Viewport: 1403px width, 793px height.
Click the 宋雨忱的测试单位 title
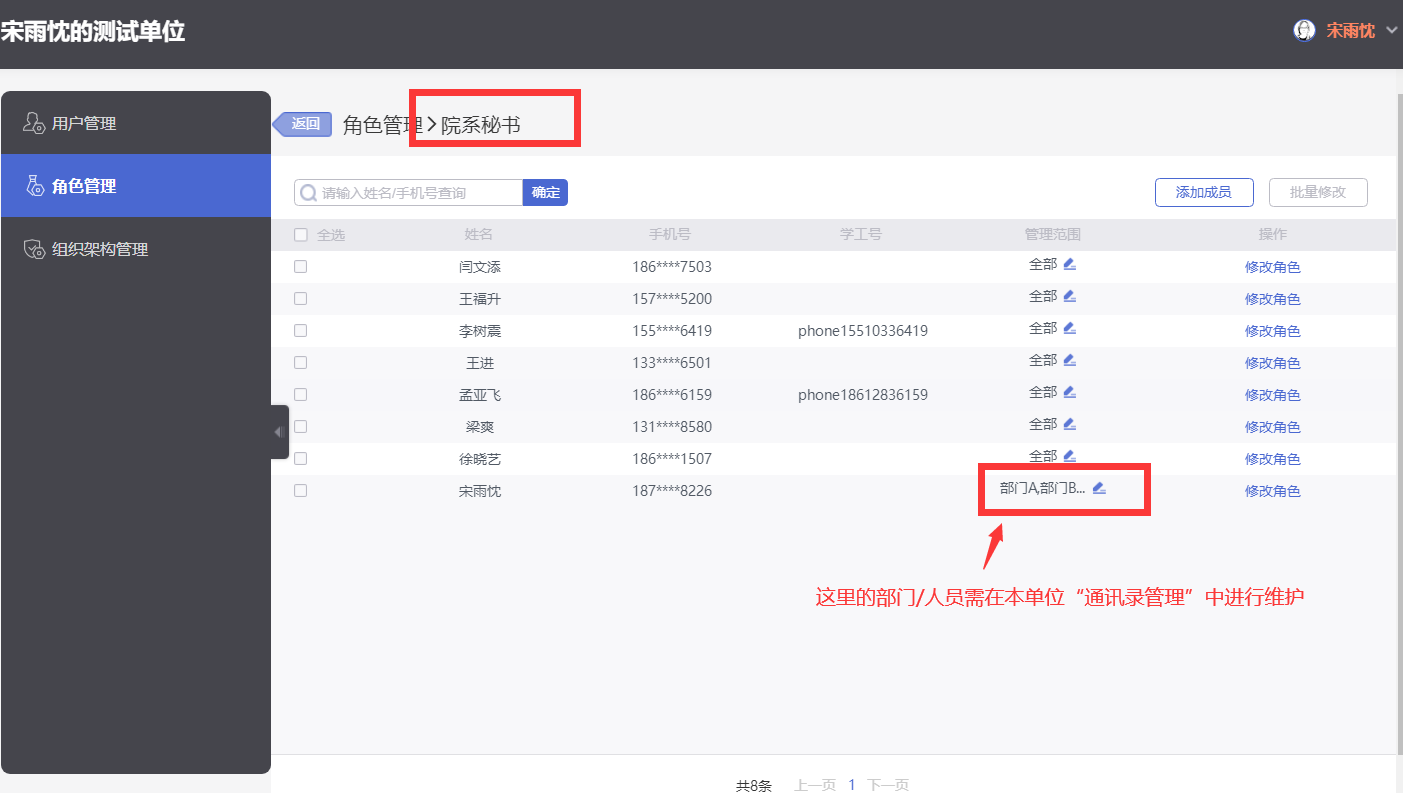(x=93, y=31)
